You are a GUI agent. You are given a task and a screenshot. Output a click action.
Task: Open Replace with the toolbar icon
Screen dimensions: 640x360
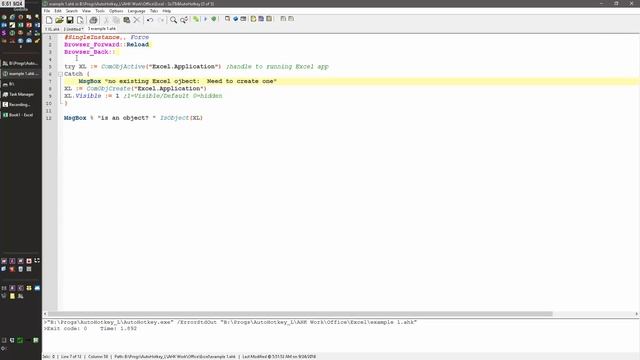[x=184, y=20]
